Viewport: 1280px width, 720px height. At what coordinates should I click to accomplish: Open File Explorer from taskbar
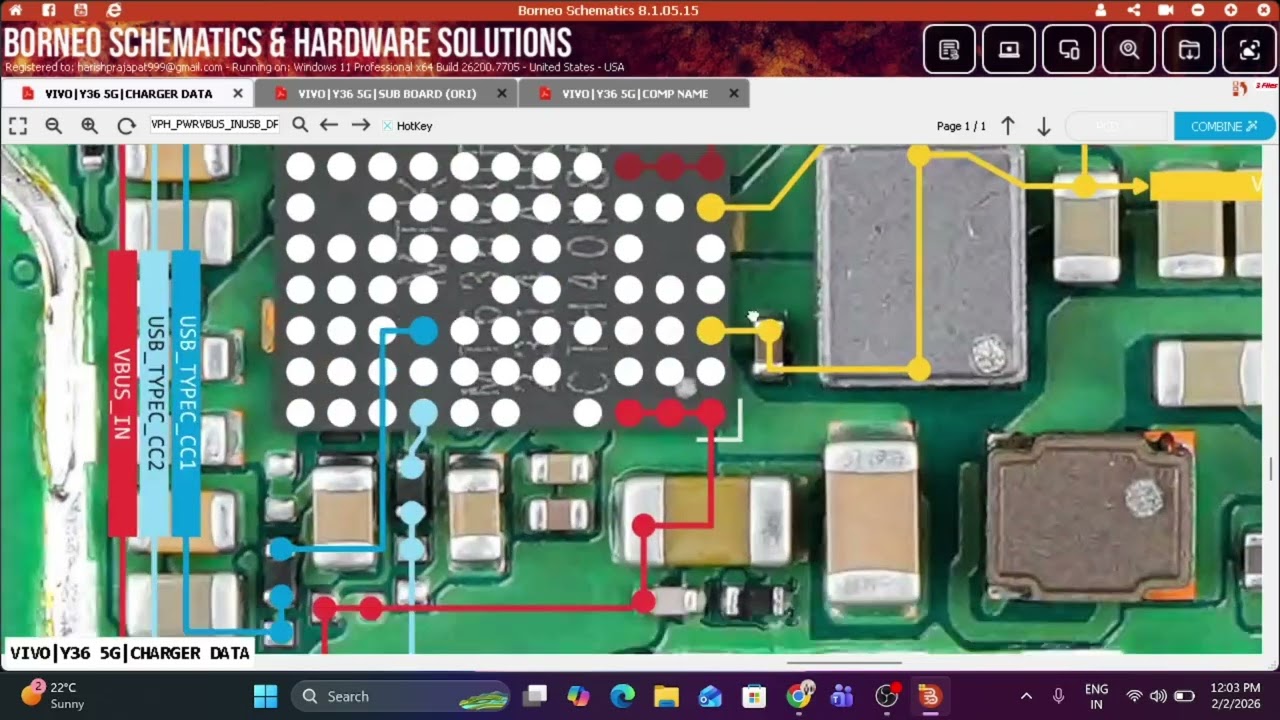(666, 696)
